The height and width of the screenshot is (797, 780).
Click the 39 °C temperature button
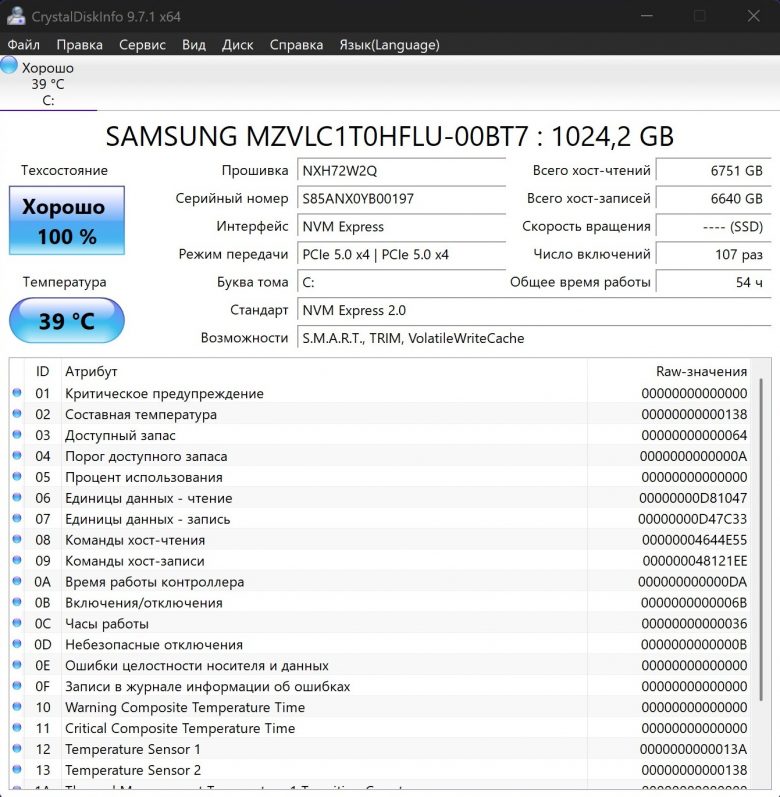pos(67,321)
